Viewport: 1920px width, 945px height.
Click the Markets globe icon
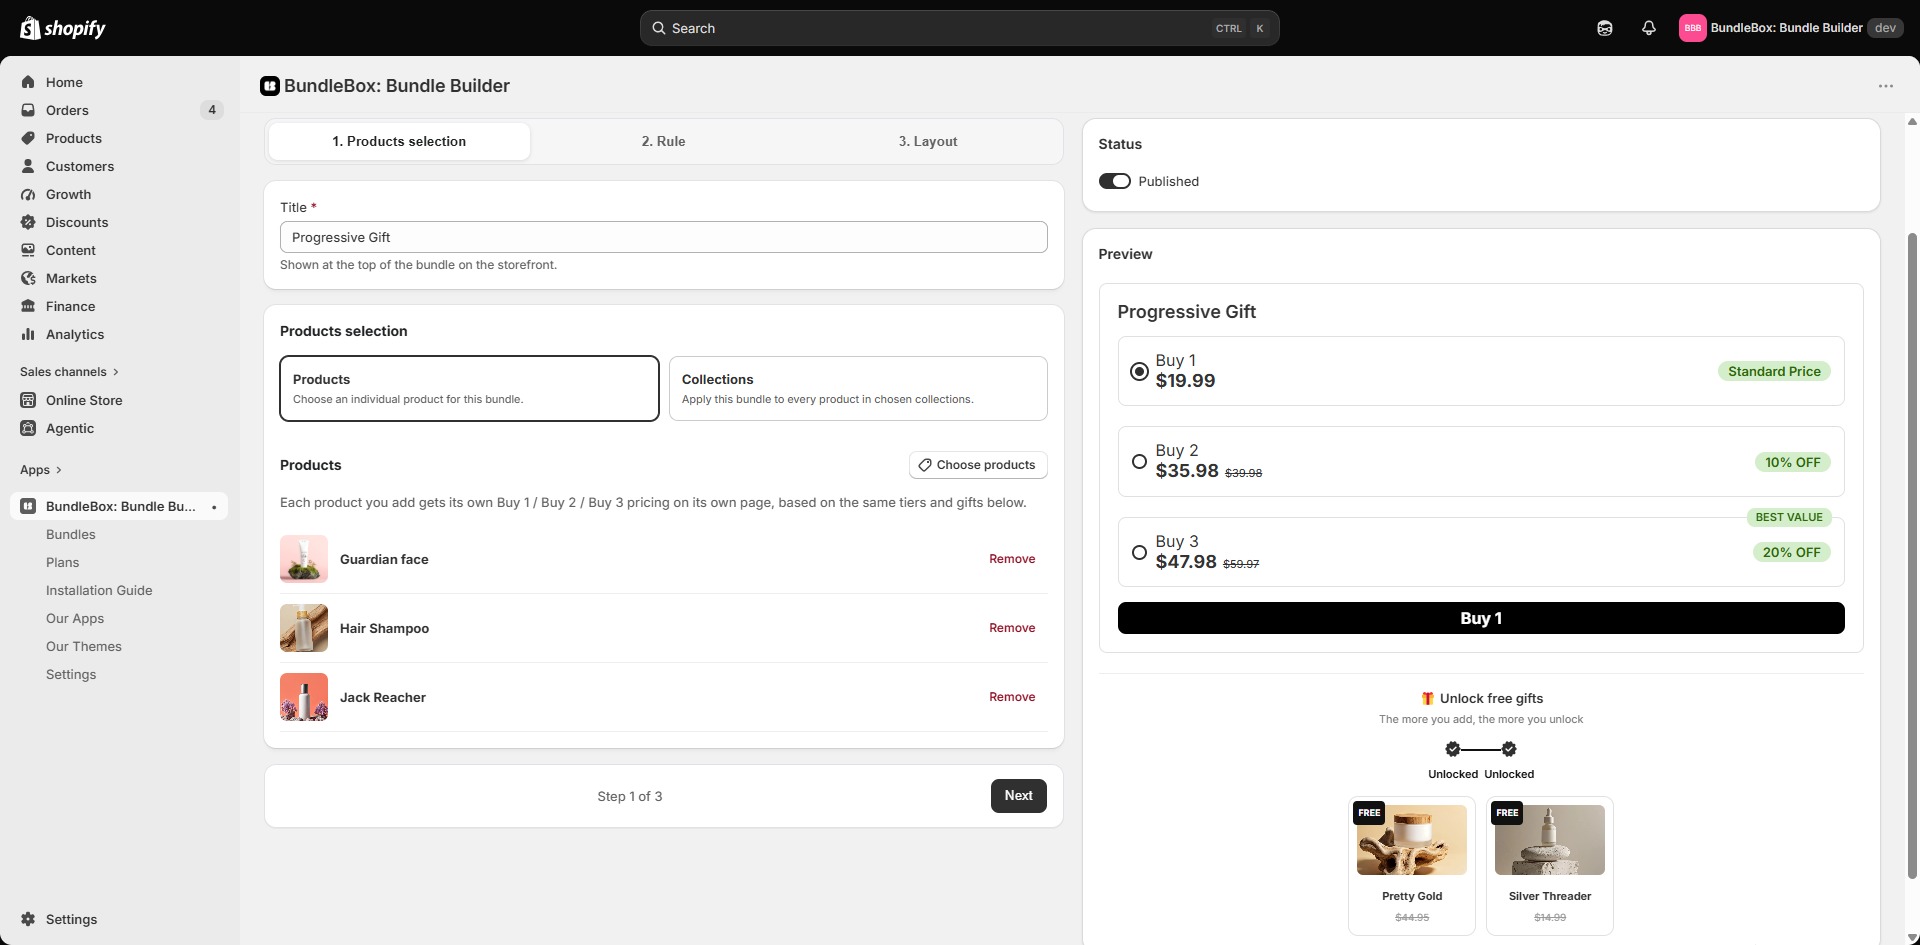28,278
